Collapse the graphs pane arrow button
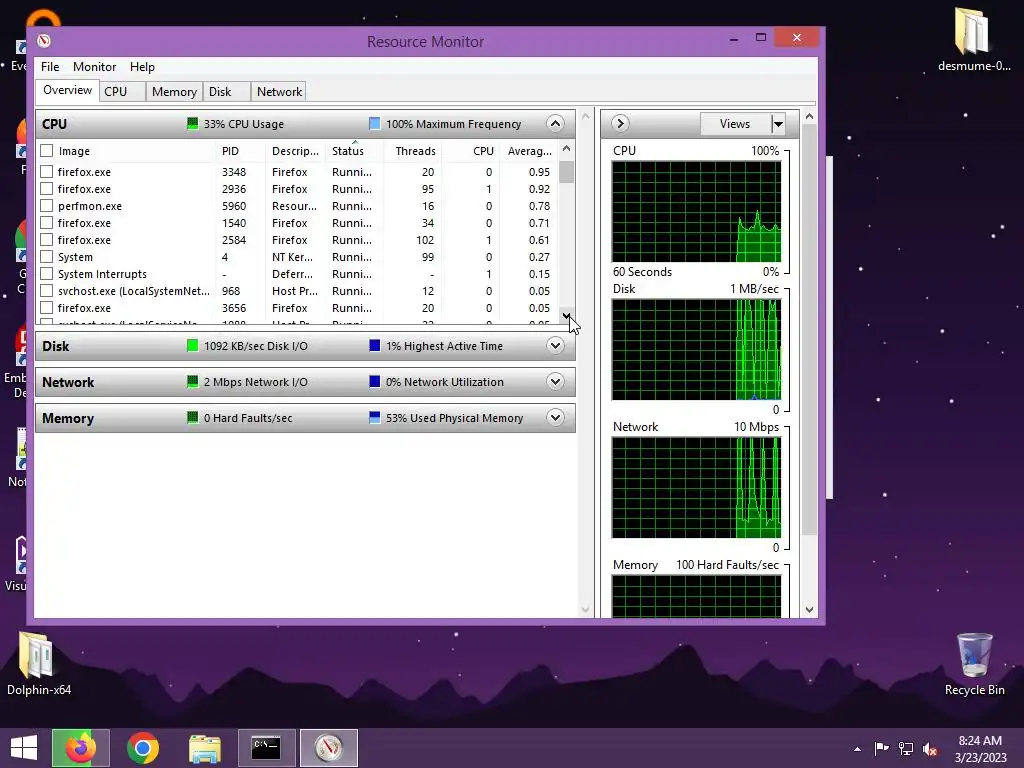 [x=620, y=123]
